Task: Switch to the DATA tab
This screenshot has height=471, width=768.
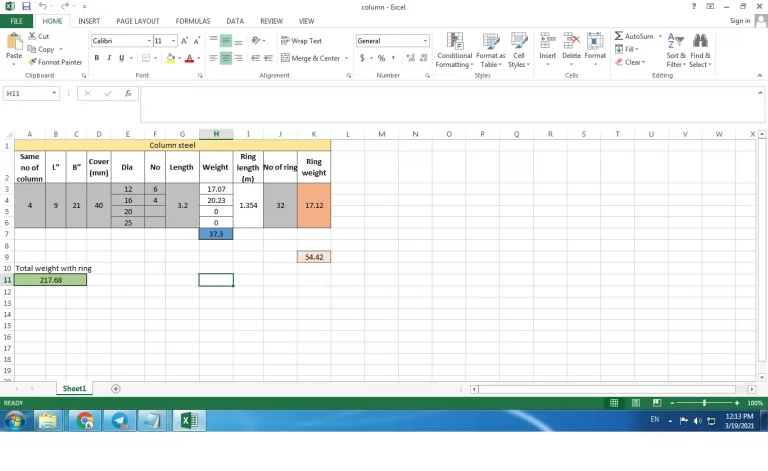Action: 235,21
